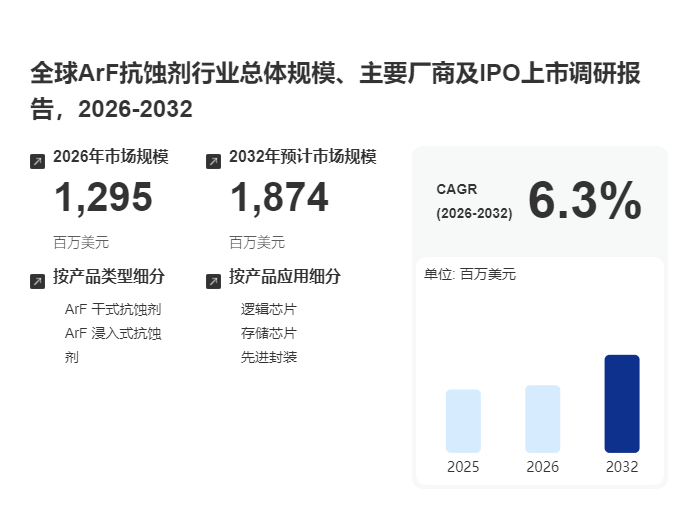Select the dark blue 2032 bar

point(622,404)
